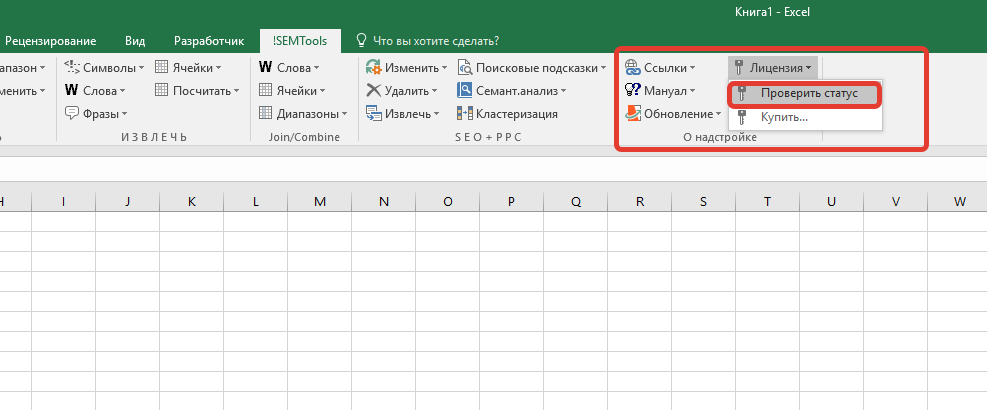987x410 pixels.
Task: Select column V header
Action: pyautogui.click(x=896, y=202)
